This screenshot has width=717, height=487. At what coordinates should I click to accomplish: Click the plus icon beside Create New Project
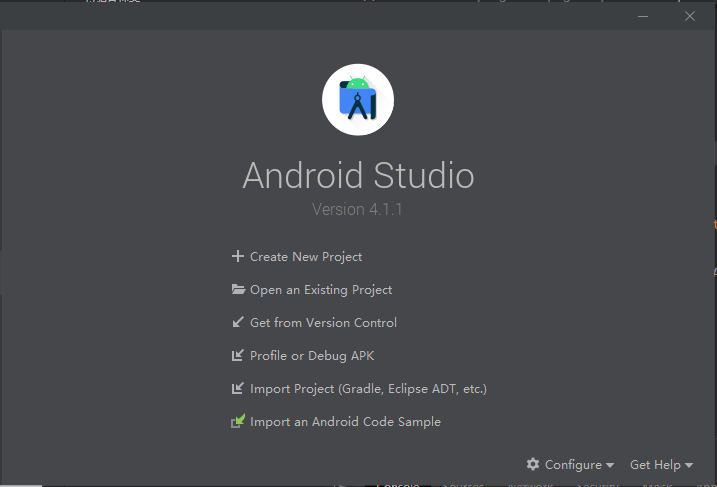coord(238,256)
